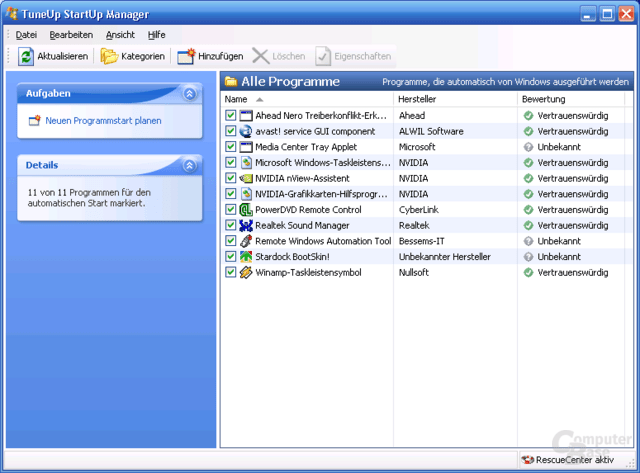This screenshot has height=473, width=640.
Task: Click the Löschen X icon
Action: point(260,56)
